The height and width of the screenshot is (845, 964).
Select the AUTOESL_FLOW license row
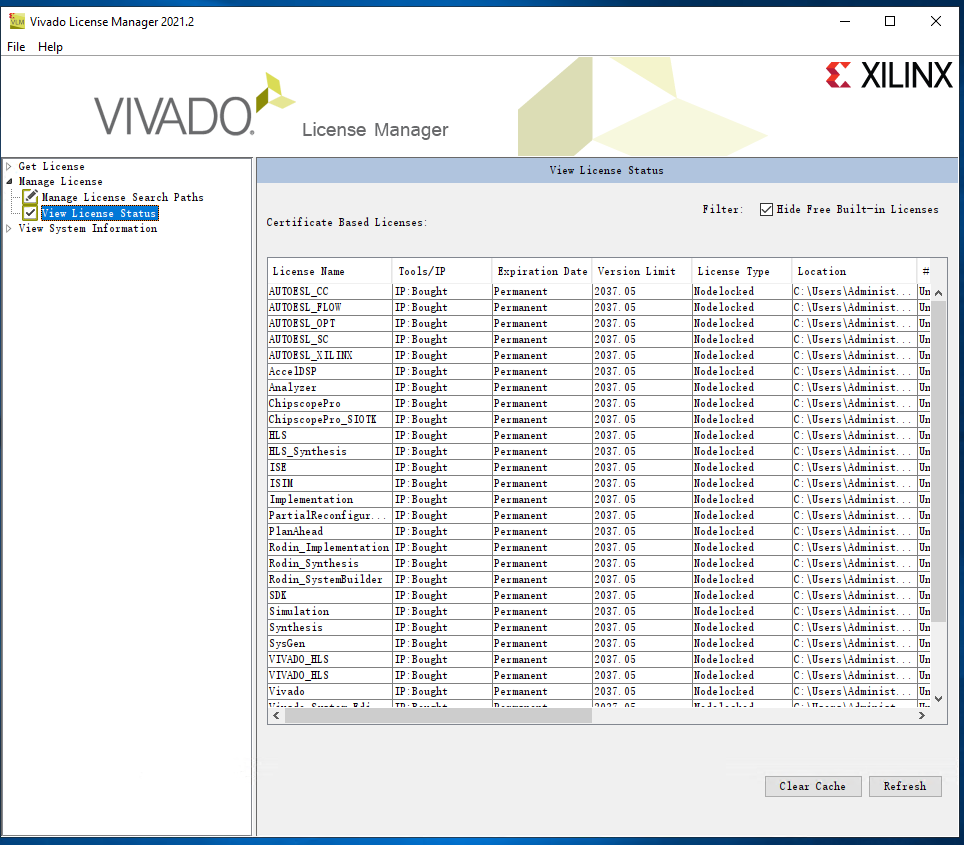click(x=599, y=307)
